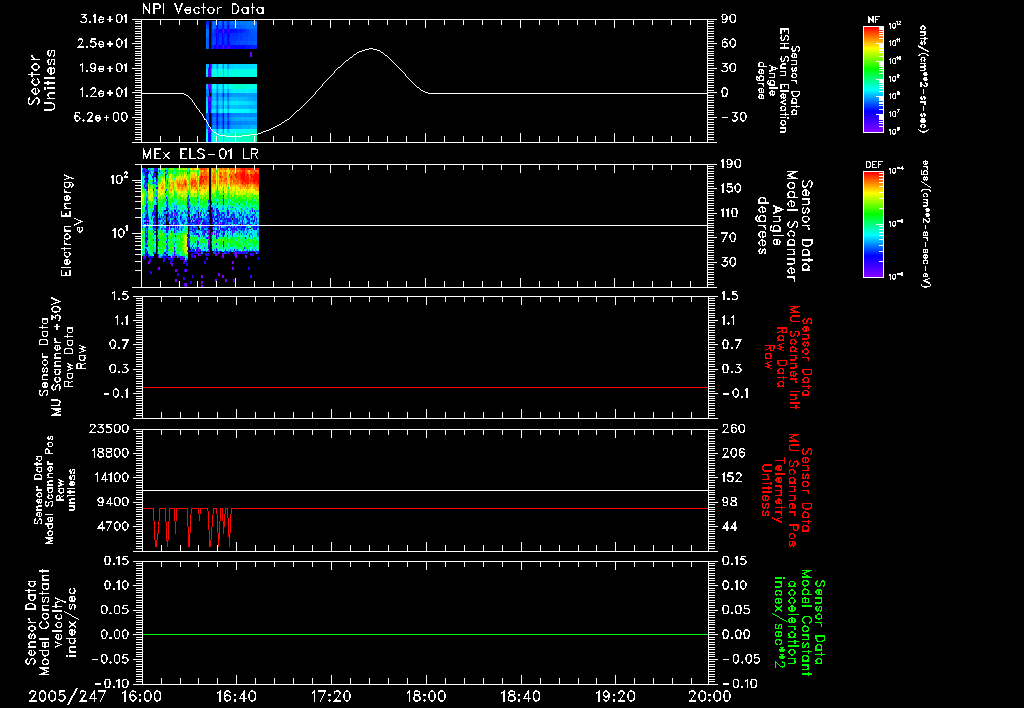
Task: Select the red 'MU Scanner Pos Telemetry' label
Action: point(788,490)
